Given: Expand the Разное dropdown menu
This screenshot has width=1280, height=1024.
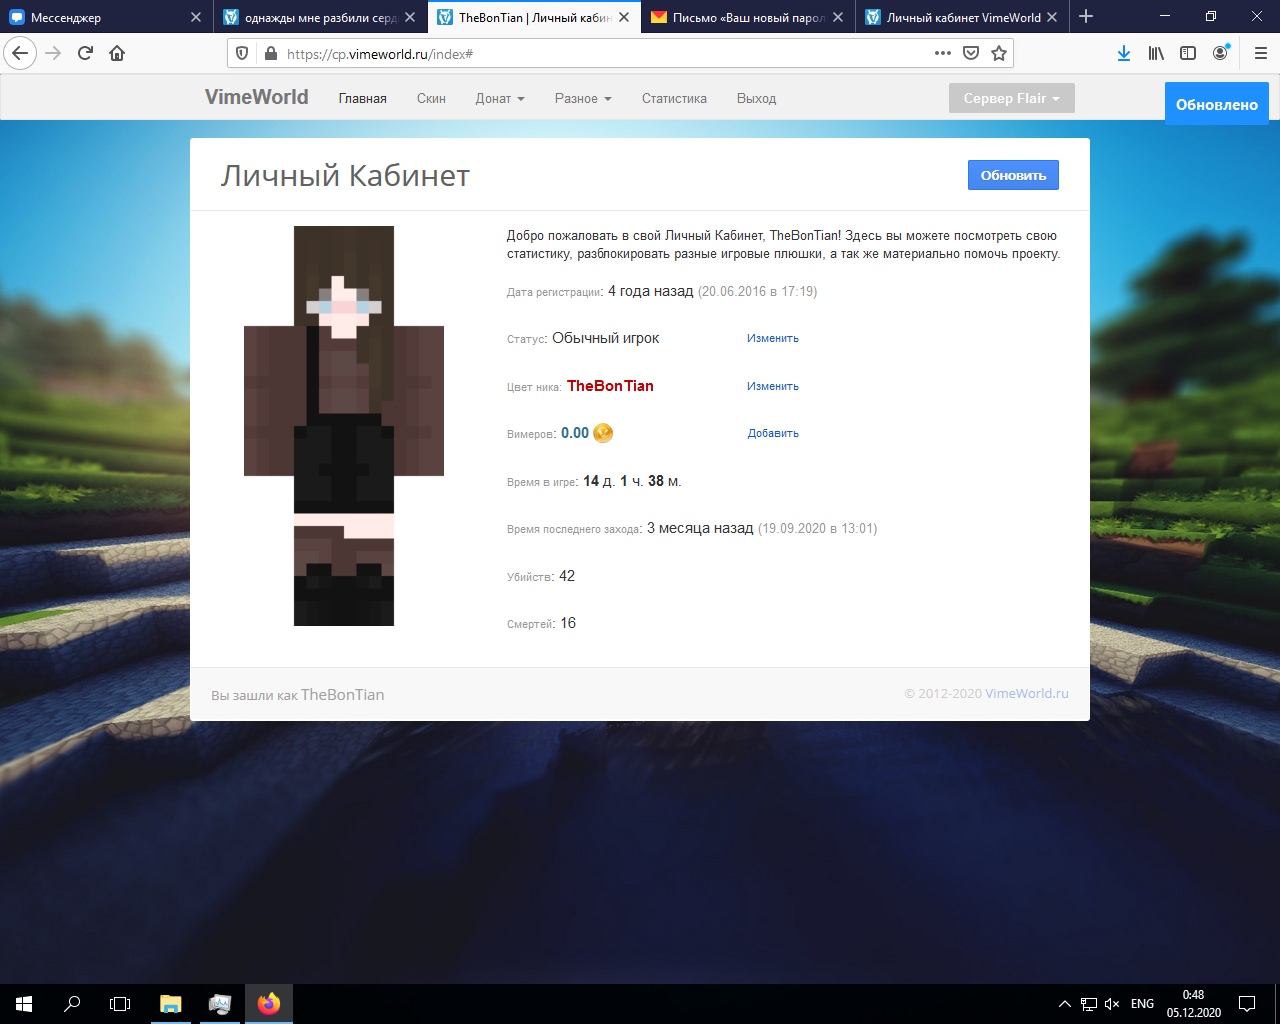Looking at the screenshot, I should pyautogui.click(x=583, y=98).
